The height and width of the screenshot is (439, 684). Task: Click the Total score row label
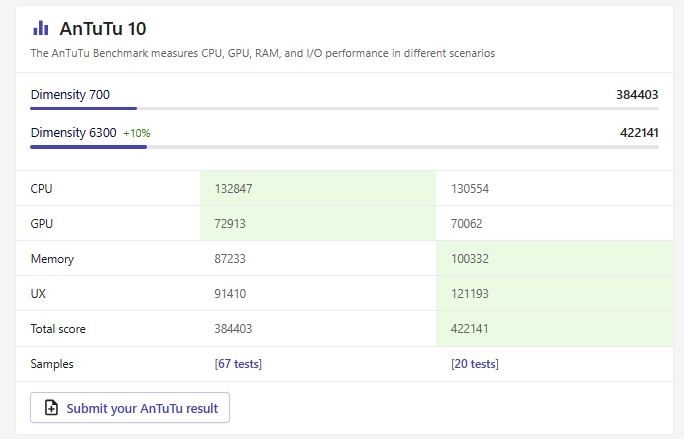click(x=58, y=329)
